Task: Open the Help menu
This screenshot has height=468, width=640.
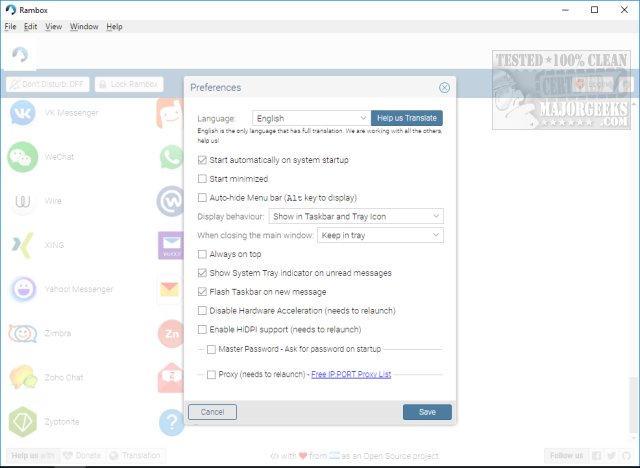Action: point(114,27)
